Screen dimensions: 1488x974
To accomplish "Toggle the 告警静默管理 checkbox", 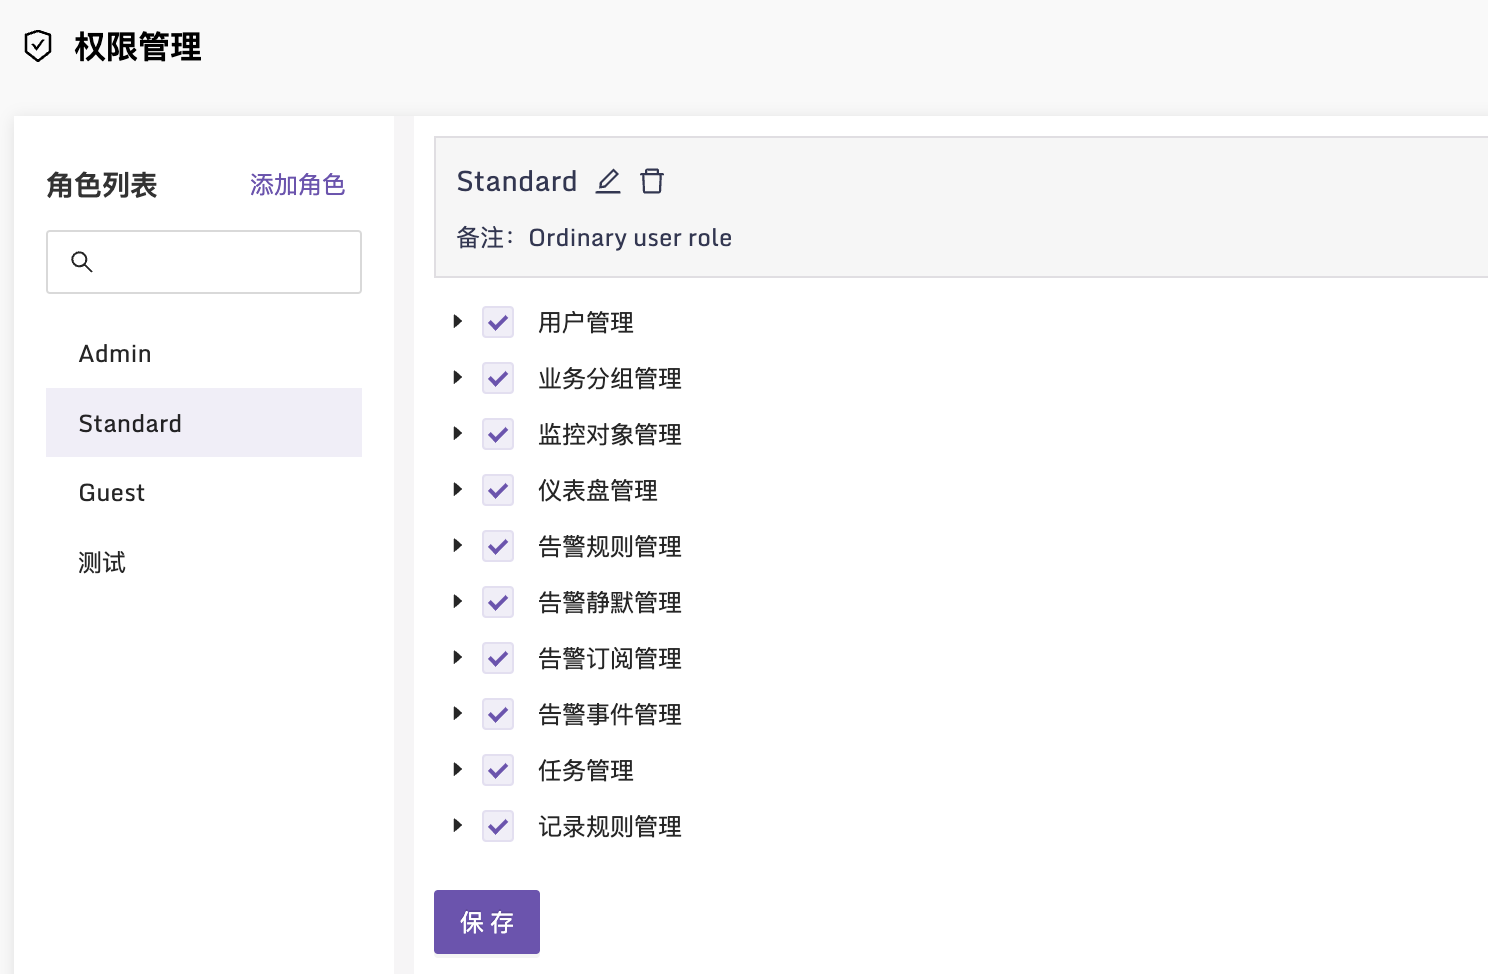I will (x=498, y=603).
